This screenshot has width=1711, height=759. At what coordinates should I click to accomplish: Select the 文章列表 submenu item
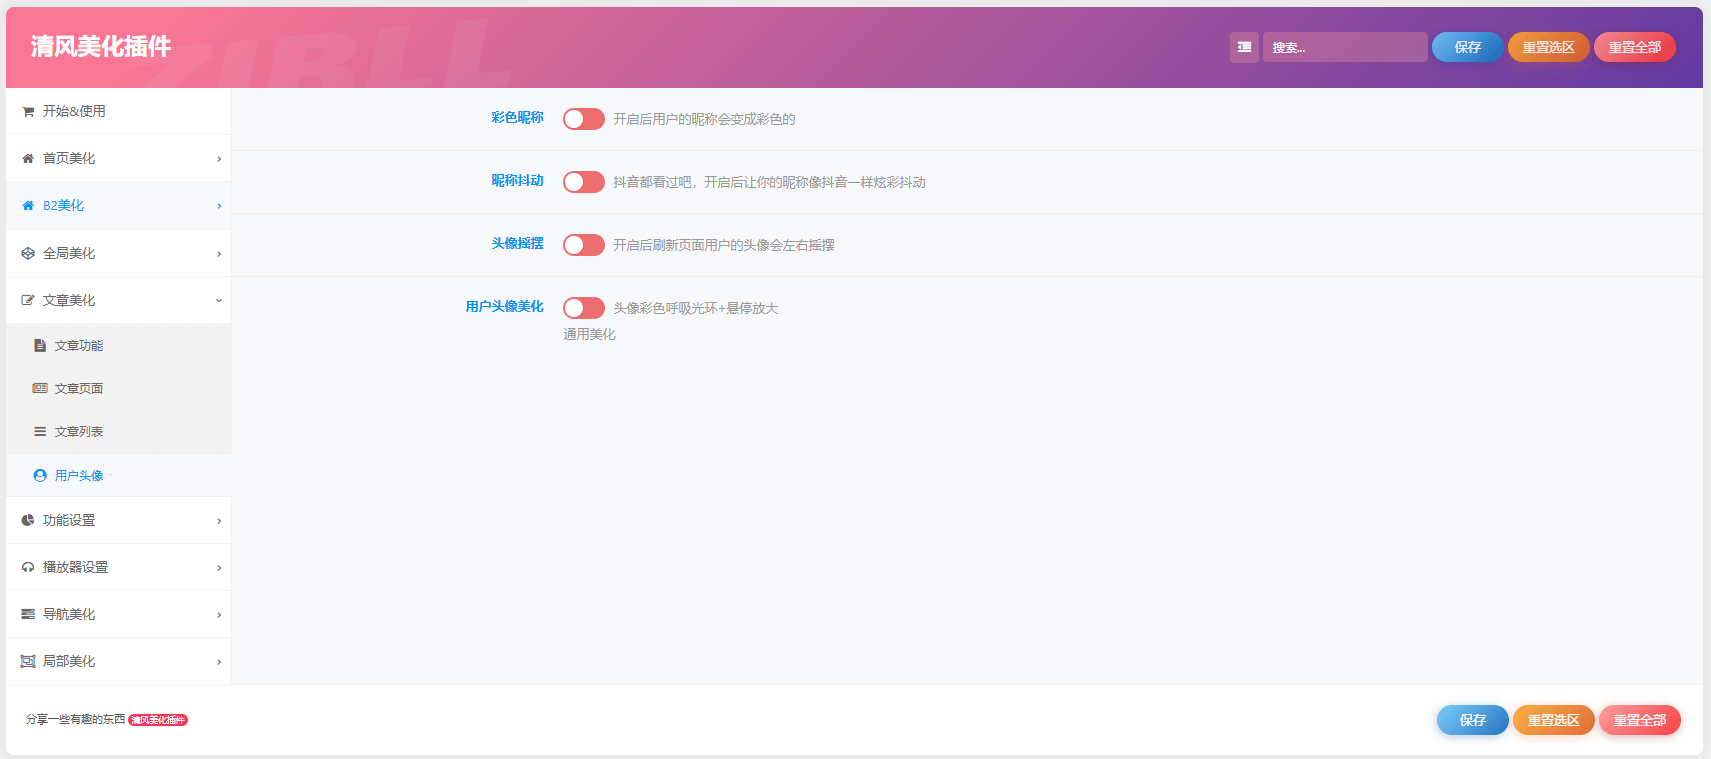[x=118, y=432]
